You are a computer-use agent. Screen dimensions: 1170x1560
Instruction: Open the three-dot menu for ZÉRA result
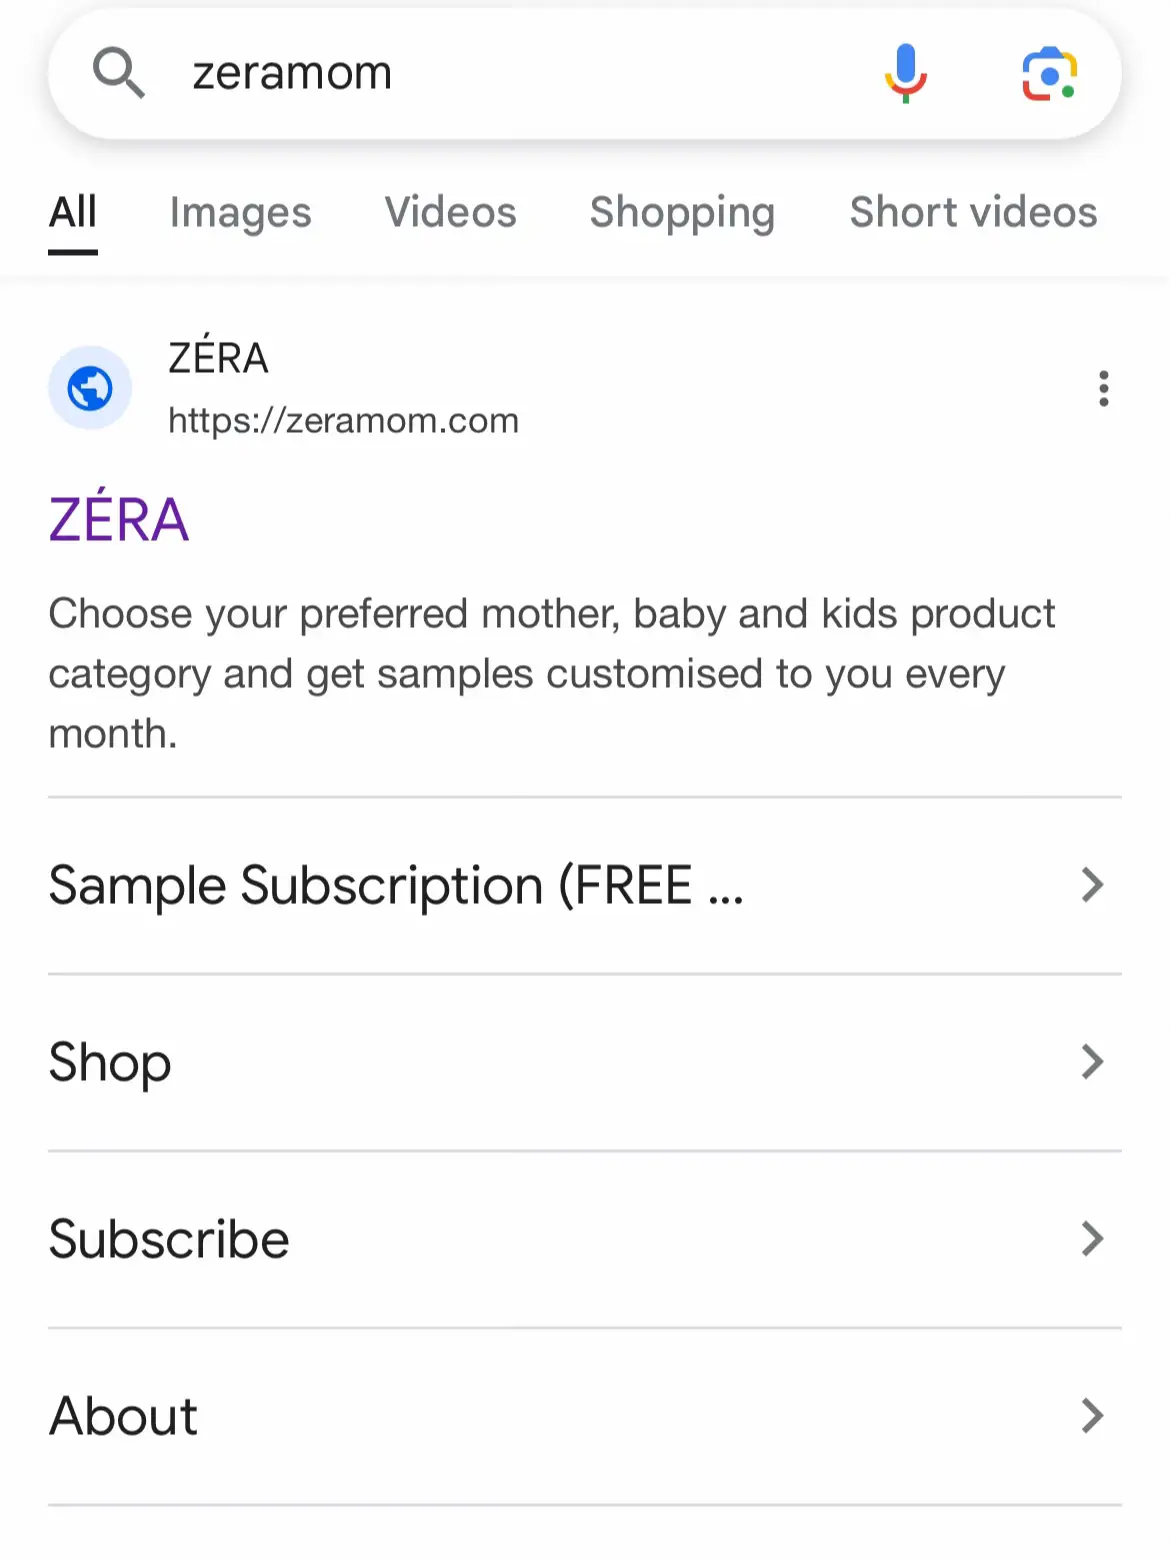click(1103, 388)
